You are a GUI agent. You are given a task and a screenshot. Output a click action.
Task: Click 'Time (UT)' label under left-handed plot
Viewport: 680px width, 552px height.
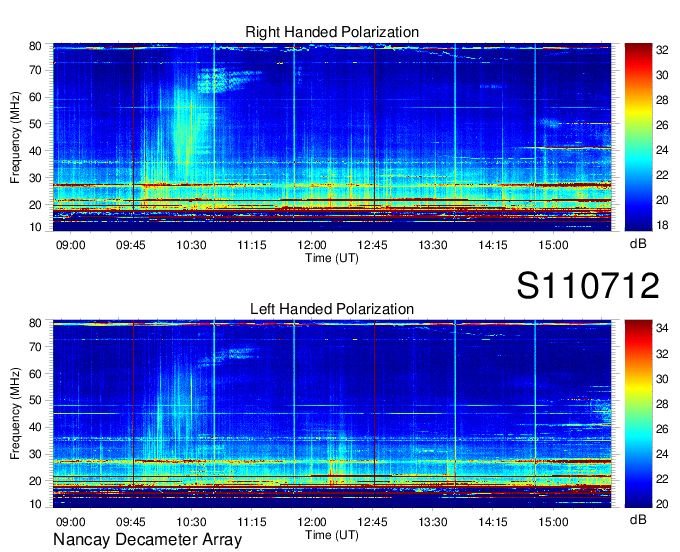coord(332,535)
